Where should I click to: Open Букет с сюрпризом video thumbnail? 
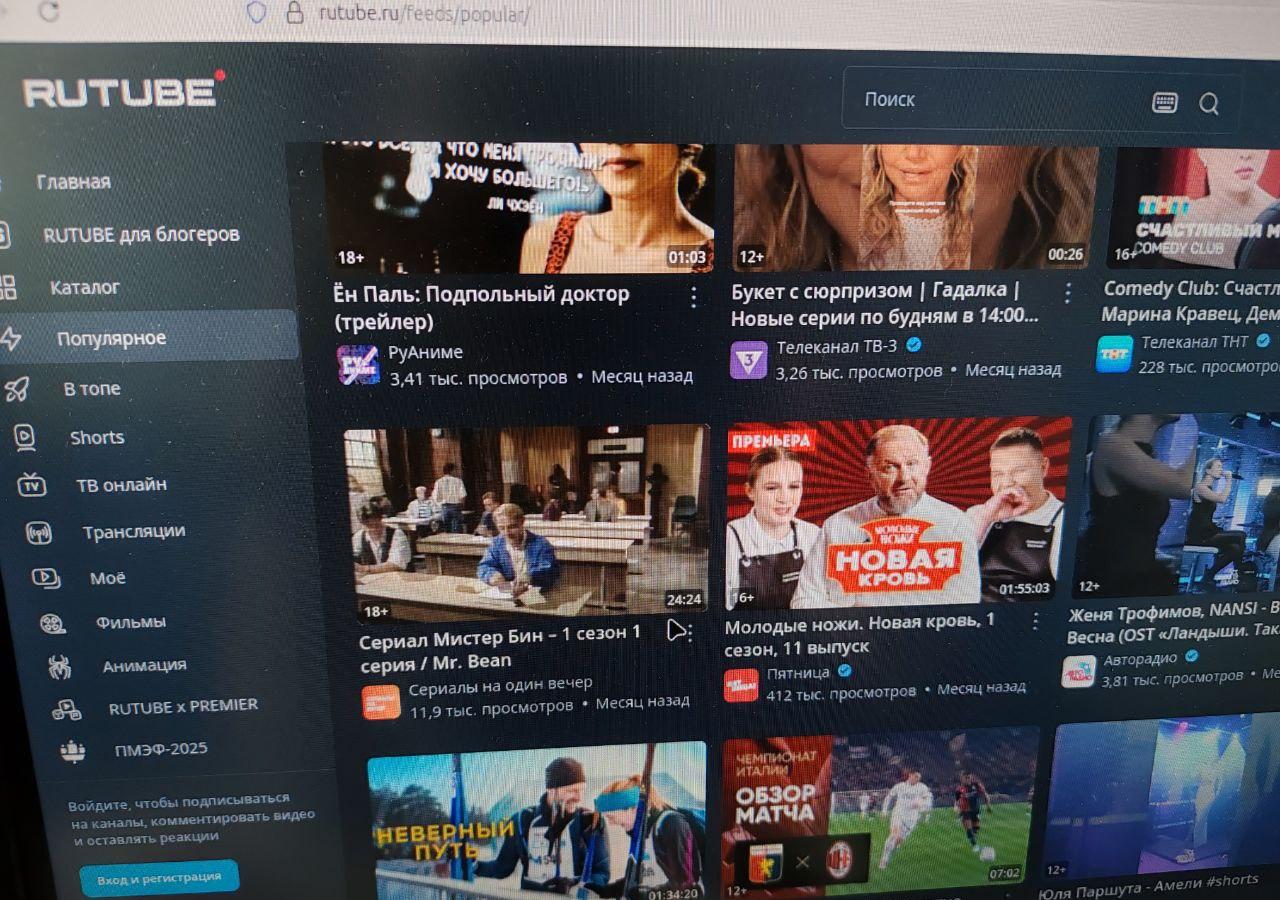(914, 208)
